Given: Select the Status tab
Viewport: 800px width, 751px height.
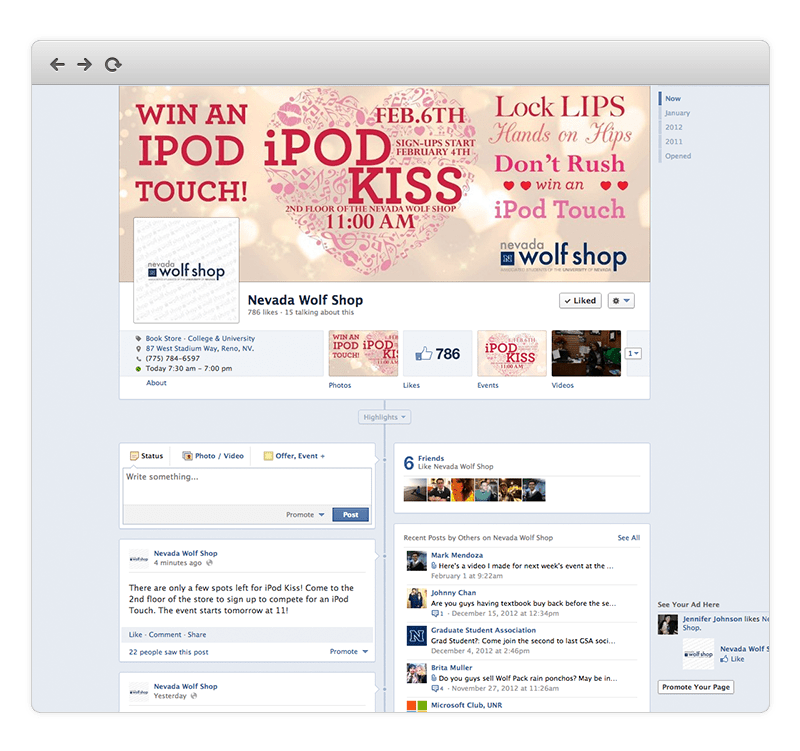Looking at the screenshot, I should pyautogui.click(x=146, y=456).
